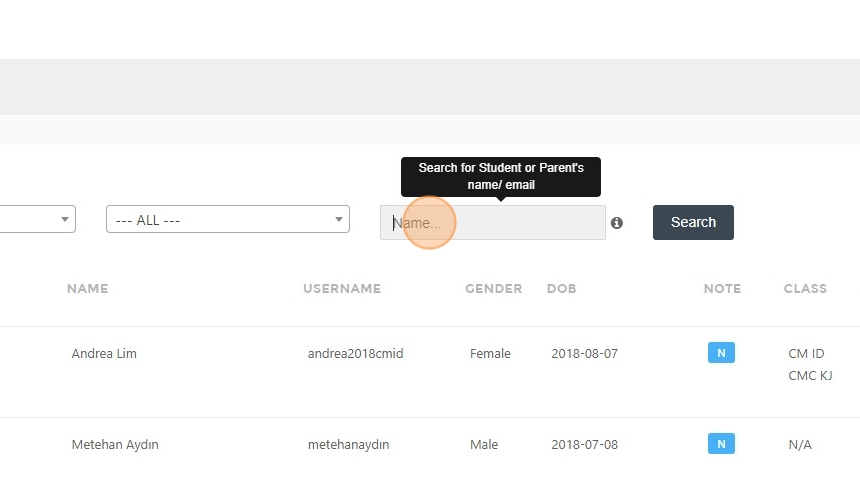Focus the Name search input field
The image size is (860, 479).
tap(493, 222)
